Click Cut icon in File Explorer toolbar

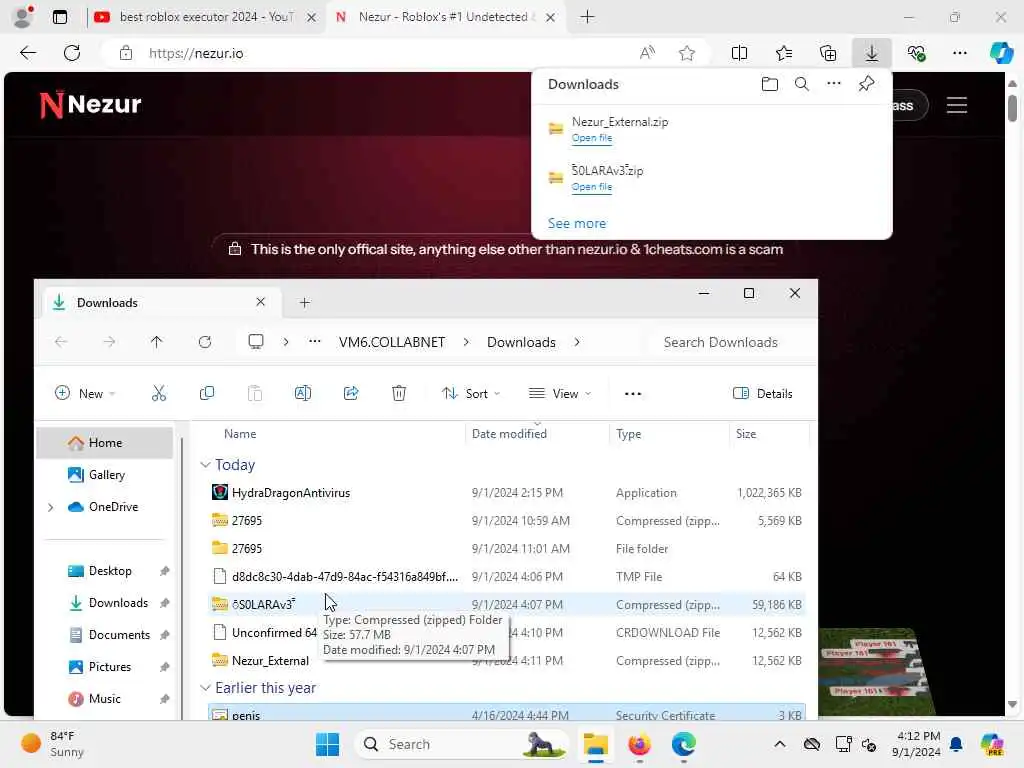pos(159,393)
